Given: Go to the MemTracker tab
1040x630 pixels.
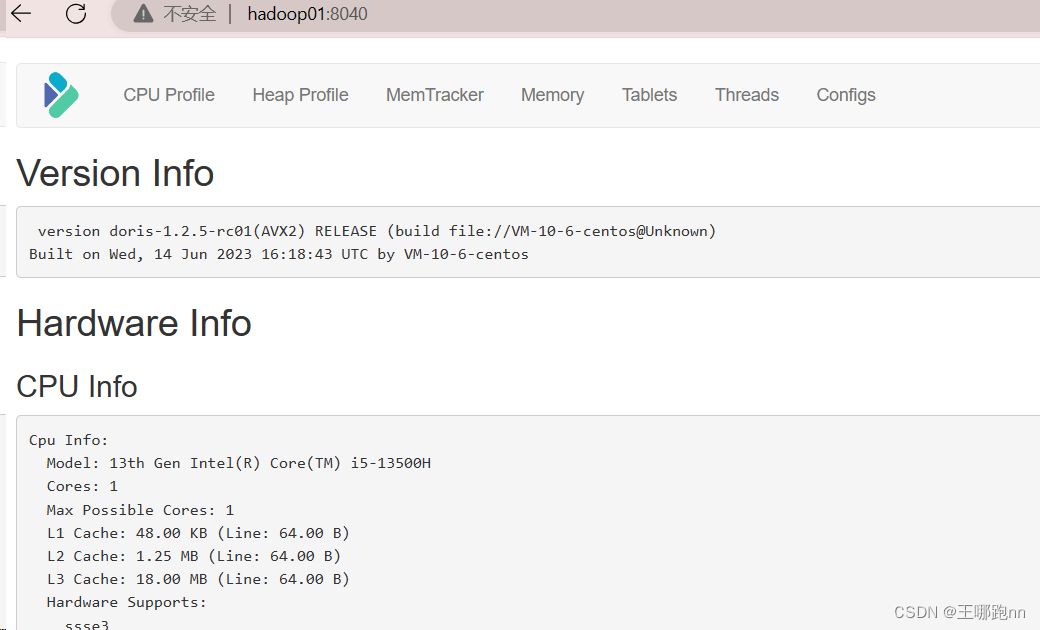Looking at the screenshot, I should pos(435,95).
